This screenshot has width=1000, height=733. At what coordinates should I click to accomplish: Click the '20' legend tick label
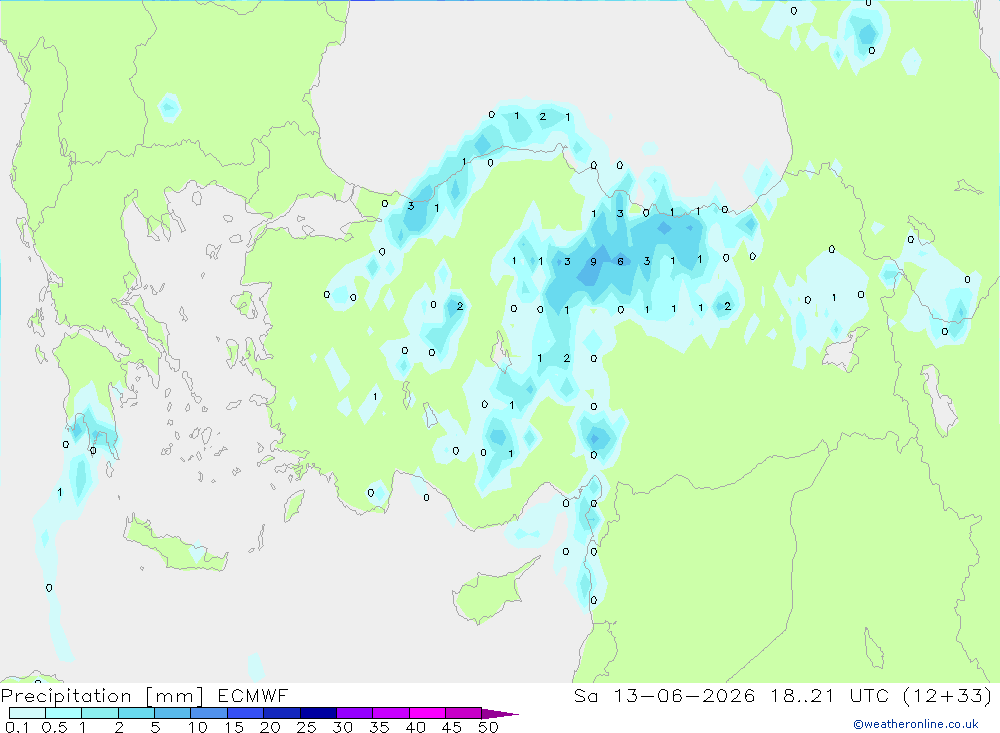click(x=270, y=727)
